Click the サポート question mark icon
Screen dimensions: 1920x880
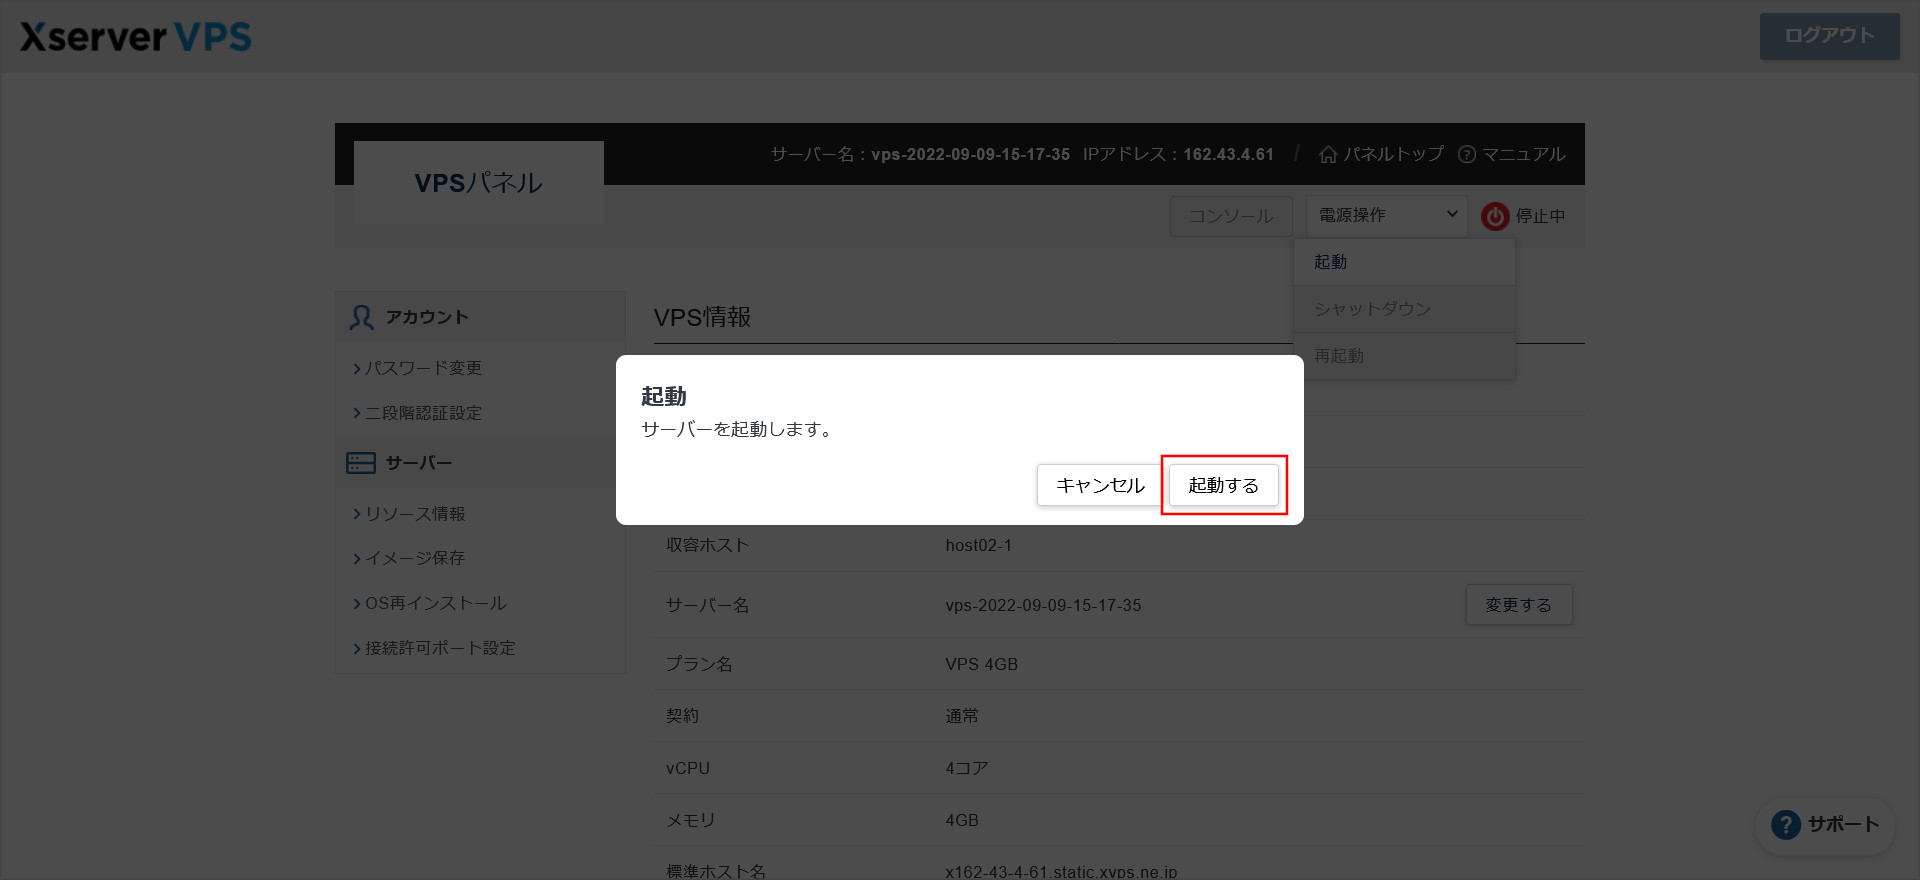(x=1785, y=825)
